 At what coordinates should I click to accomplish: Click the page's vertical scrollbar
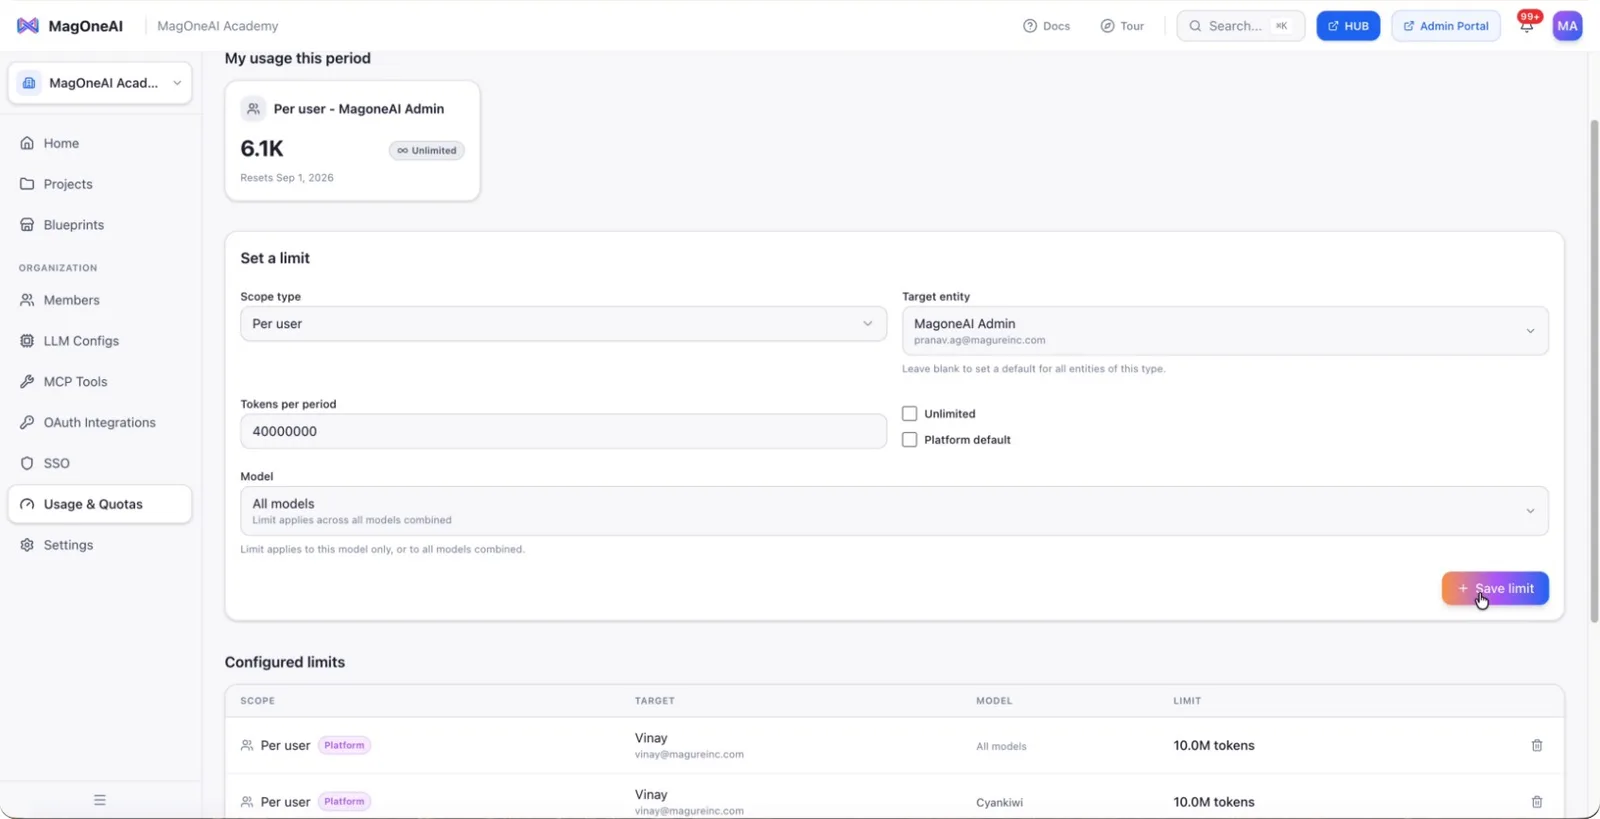click(x=1594, y=370)
